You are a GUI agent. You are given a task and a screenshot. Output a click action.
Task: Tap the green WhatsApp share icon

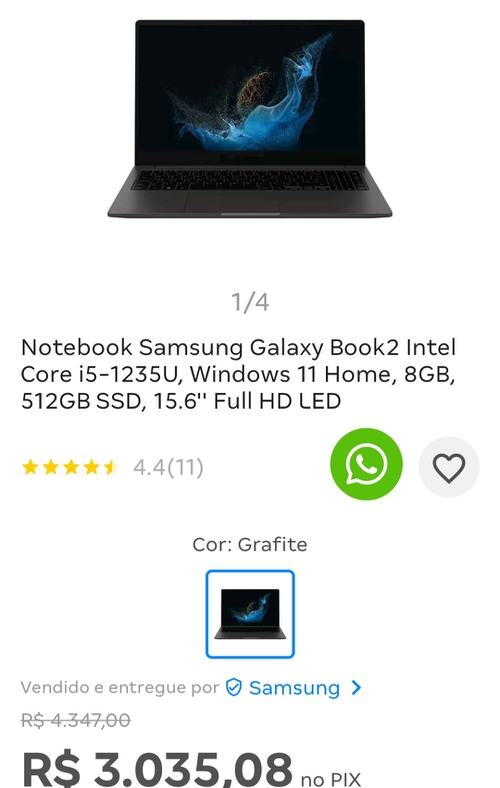(x=366, y=464)
